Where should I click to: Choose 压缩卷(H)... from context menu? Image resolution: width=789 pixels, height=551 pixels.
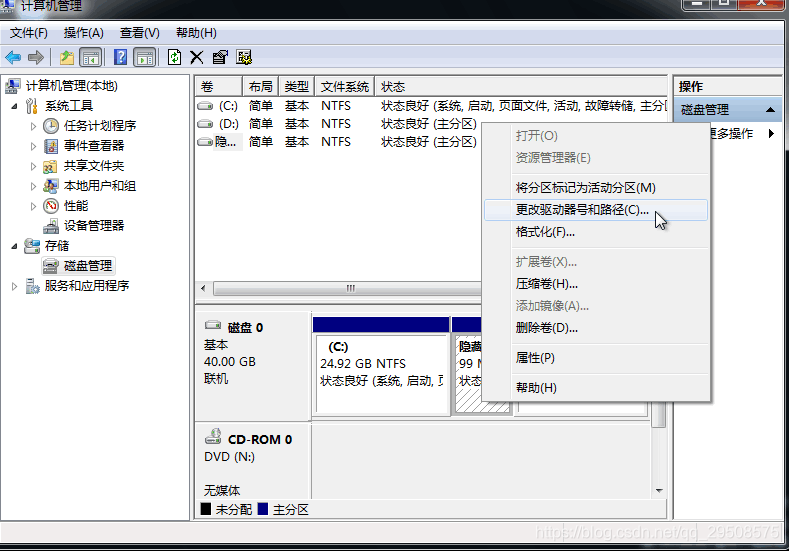(596, 284)
